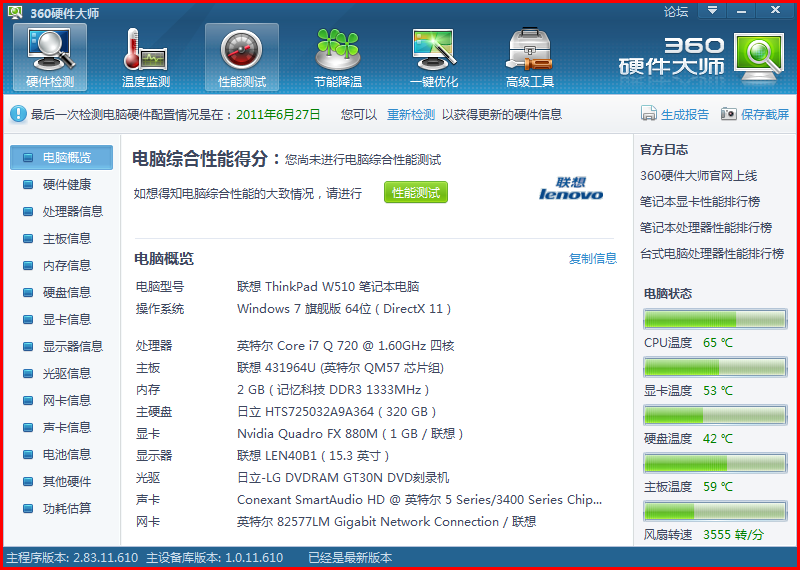Open the 节能降温 energy saving tool
This screenshot has height=570, width=800.
338,57
